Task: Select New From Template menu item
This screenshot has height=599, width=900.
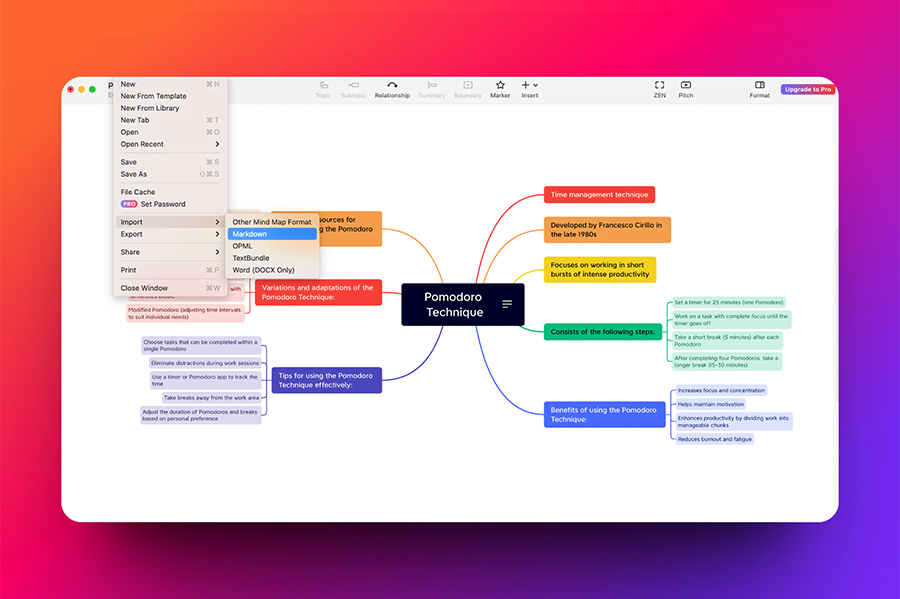Action: [x=153, y=96]
